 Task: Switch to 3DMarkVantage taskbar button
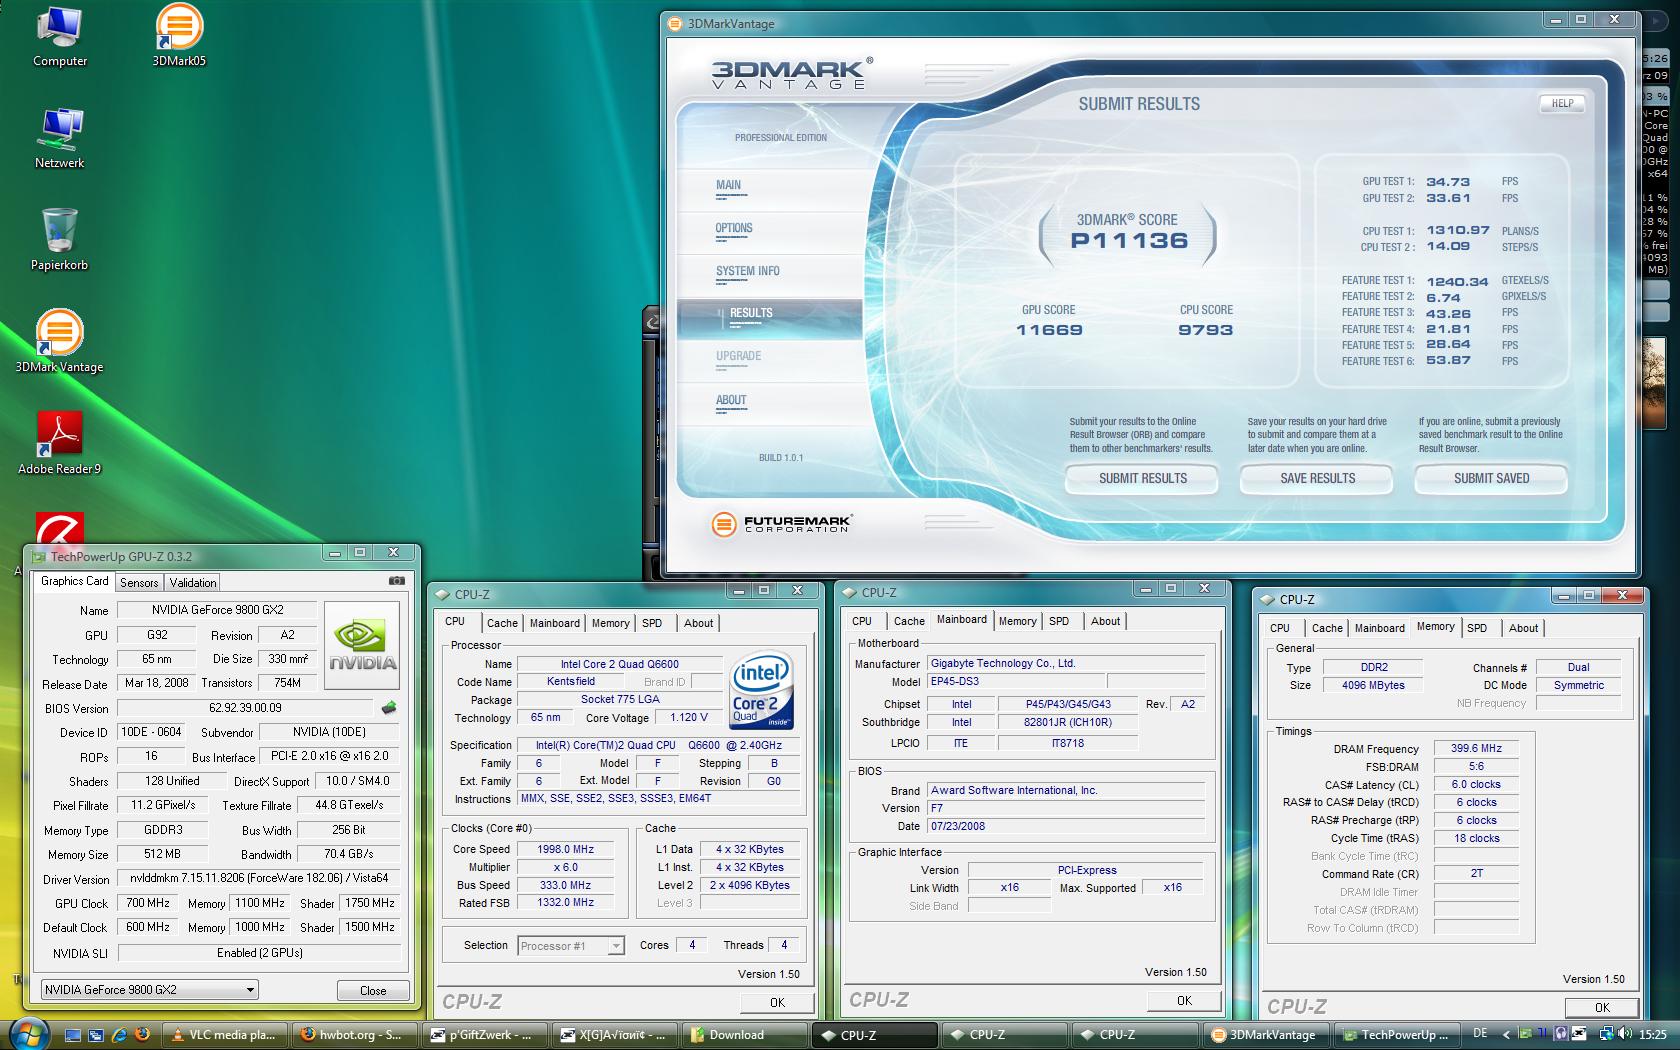pyautogui.click(x=1266, y=1035)
